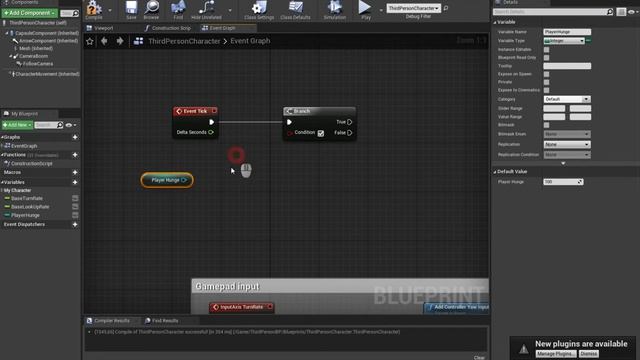Toggle the Branch Condition checkbox
The image size is (640, 360).
321,133
